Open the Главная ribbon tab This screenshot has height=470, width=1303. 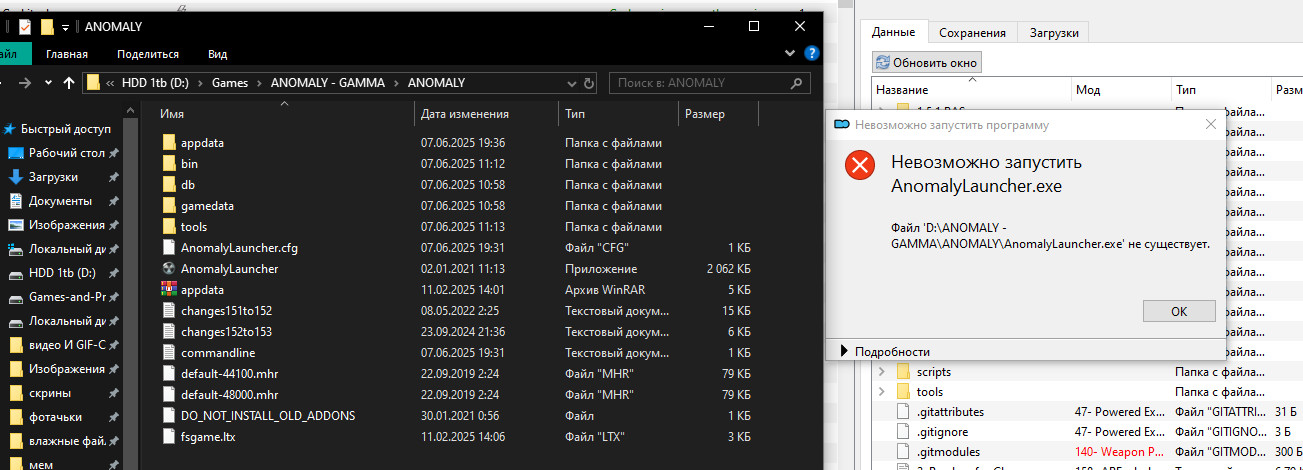[x=65, y=54]
